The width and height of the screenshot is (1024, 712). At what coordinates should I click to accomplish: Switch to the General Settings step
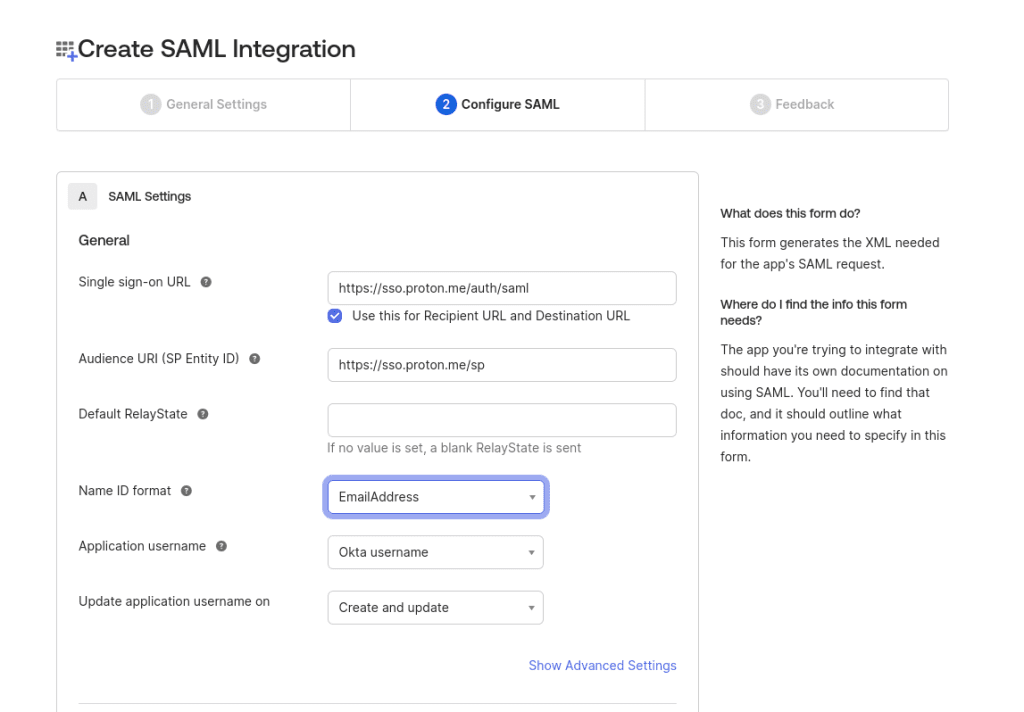(203, 103)
